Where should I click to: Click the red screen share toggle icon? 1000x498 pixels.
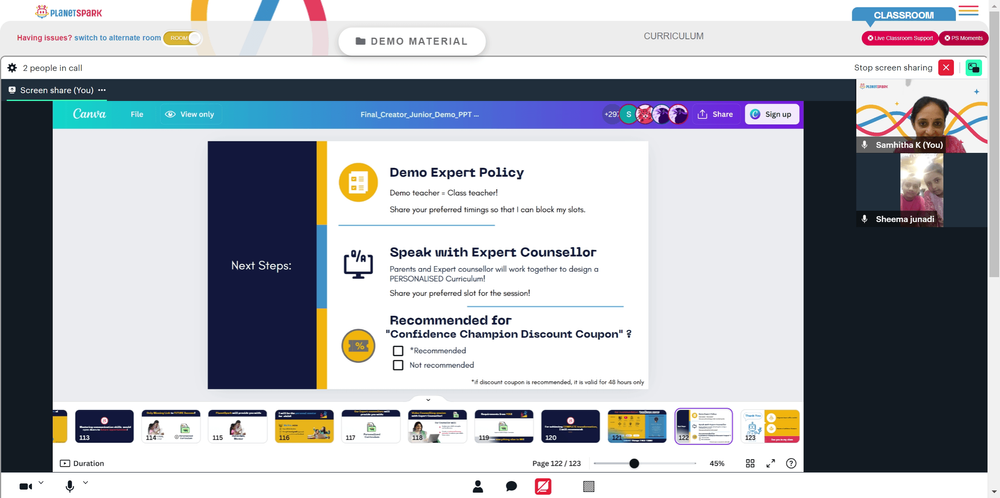pyautogui.click(x=543, y=487)
